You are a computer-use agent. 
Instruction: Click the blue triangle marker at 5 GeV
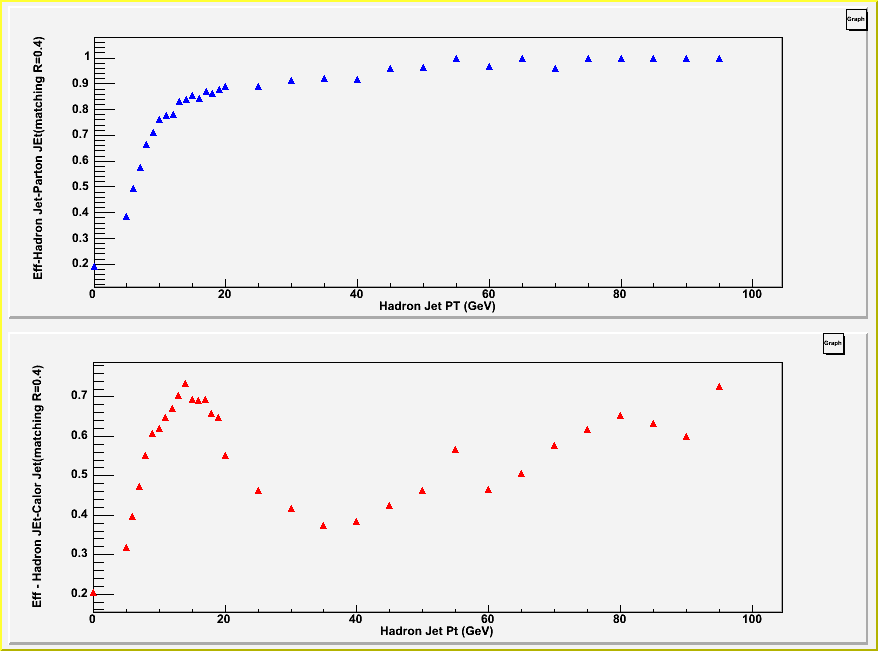click(x=126, y=217)
